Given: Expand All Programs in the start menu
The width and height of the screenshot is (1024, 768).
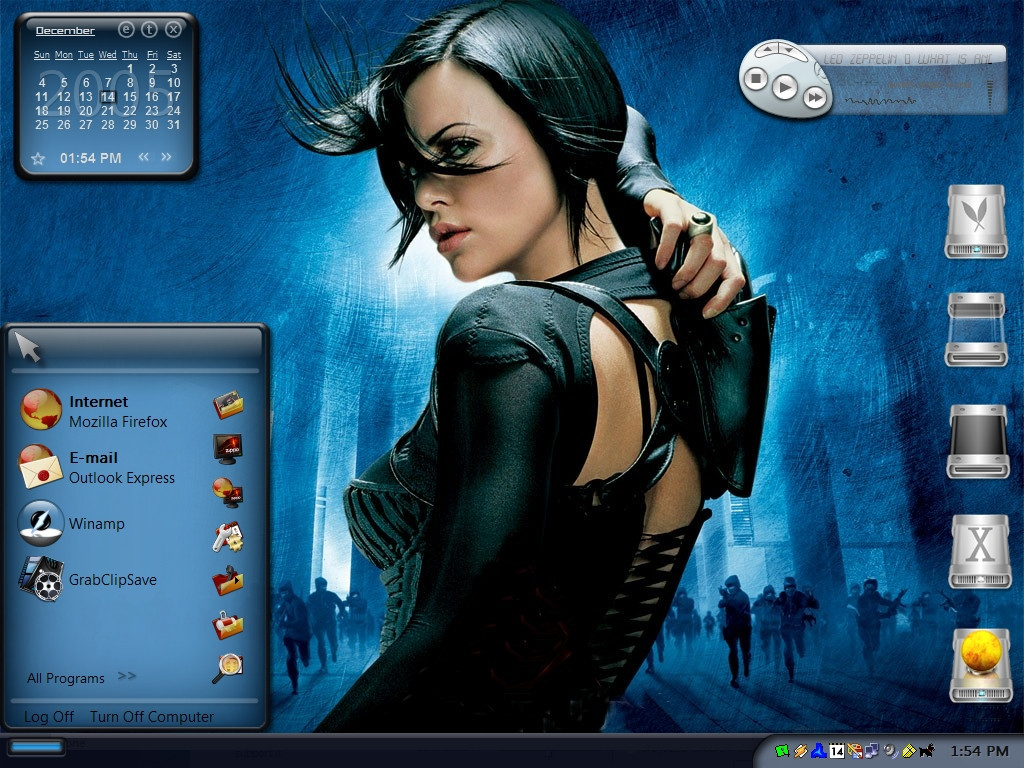Looking at the screenshot, I should (82, 677).
